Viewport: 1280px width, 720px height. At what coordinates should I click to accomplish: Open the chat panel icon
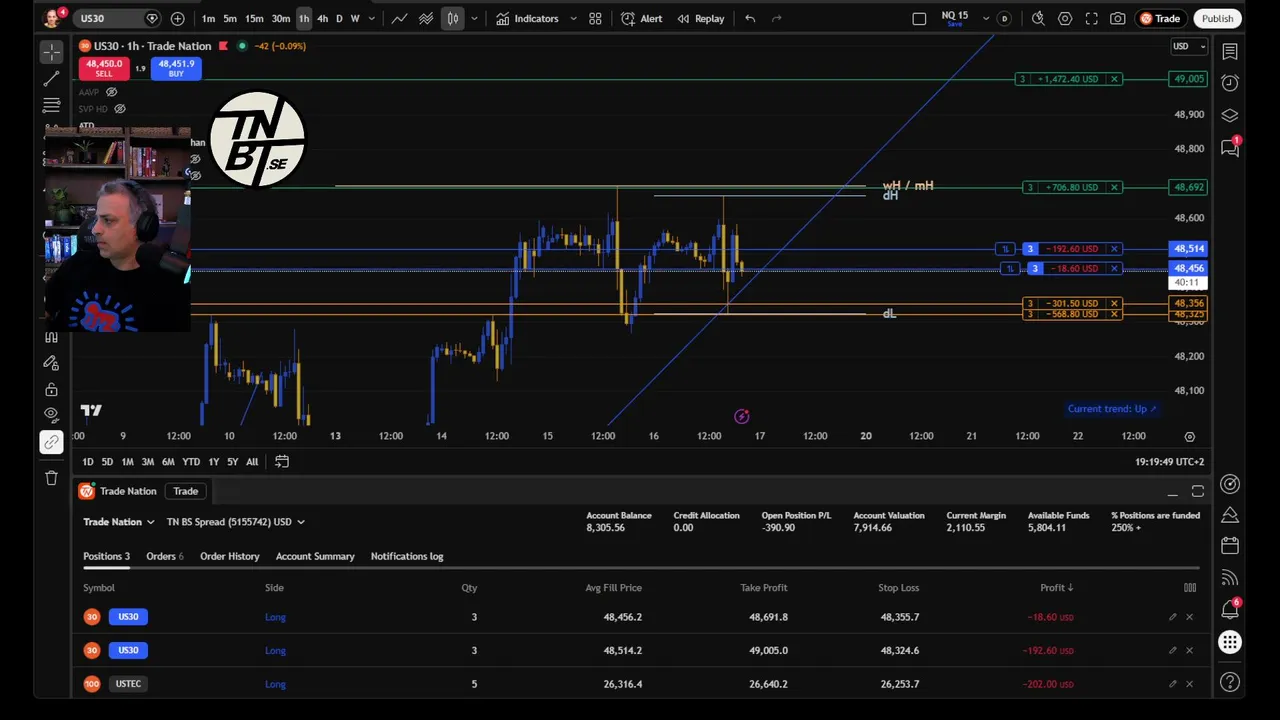click(x=1230, y=148)
